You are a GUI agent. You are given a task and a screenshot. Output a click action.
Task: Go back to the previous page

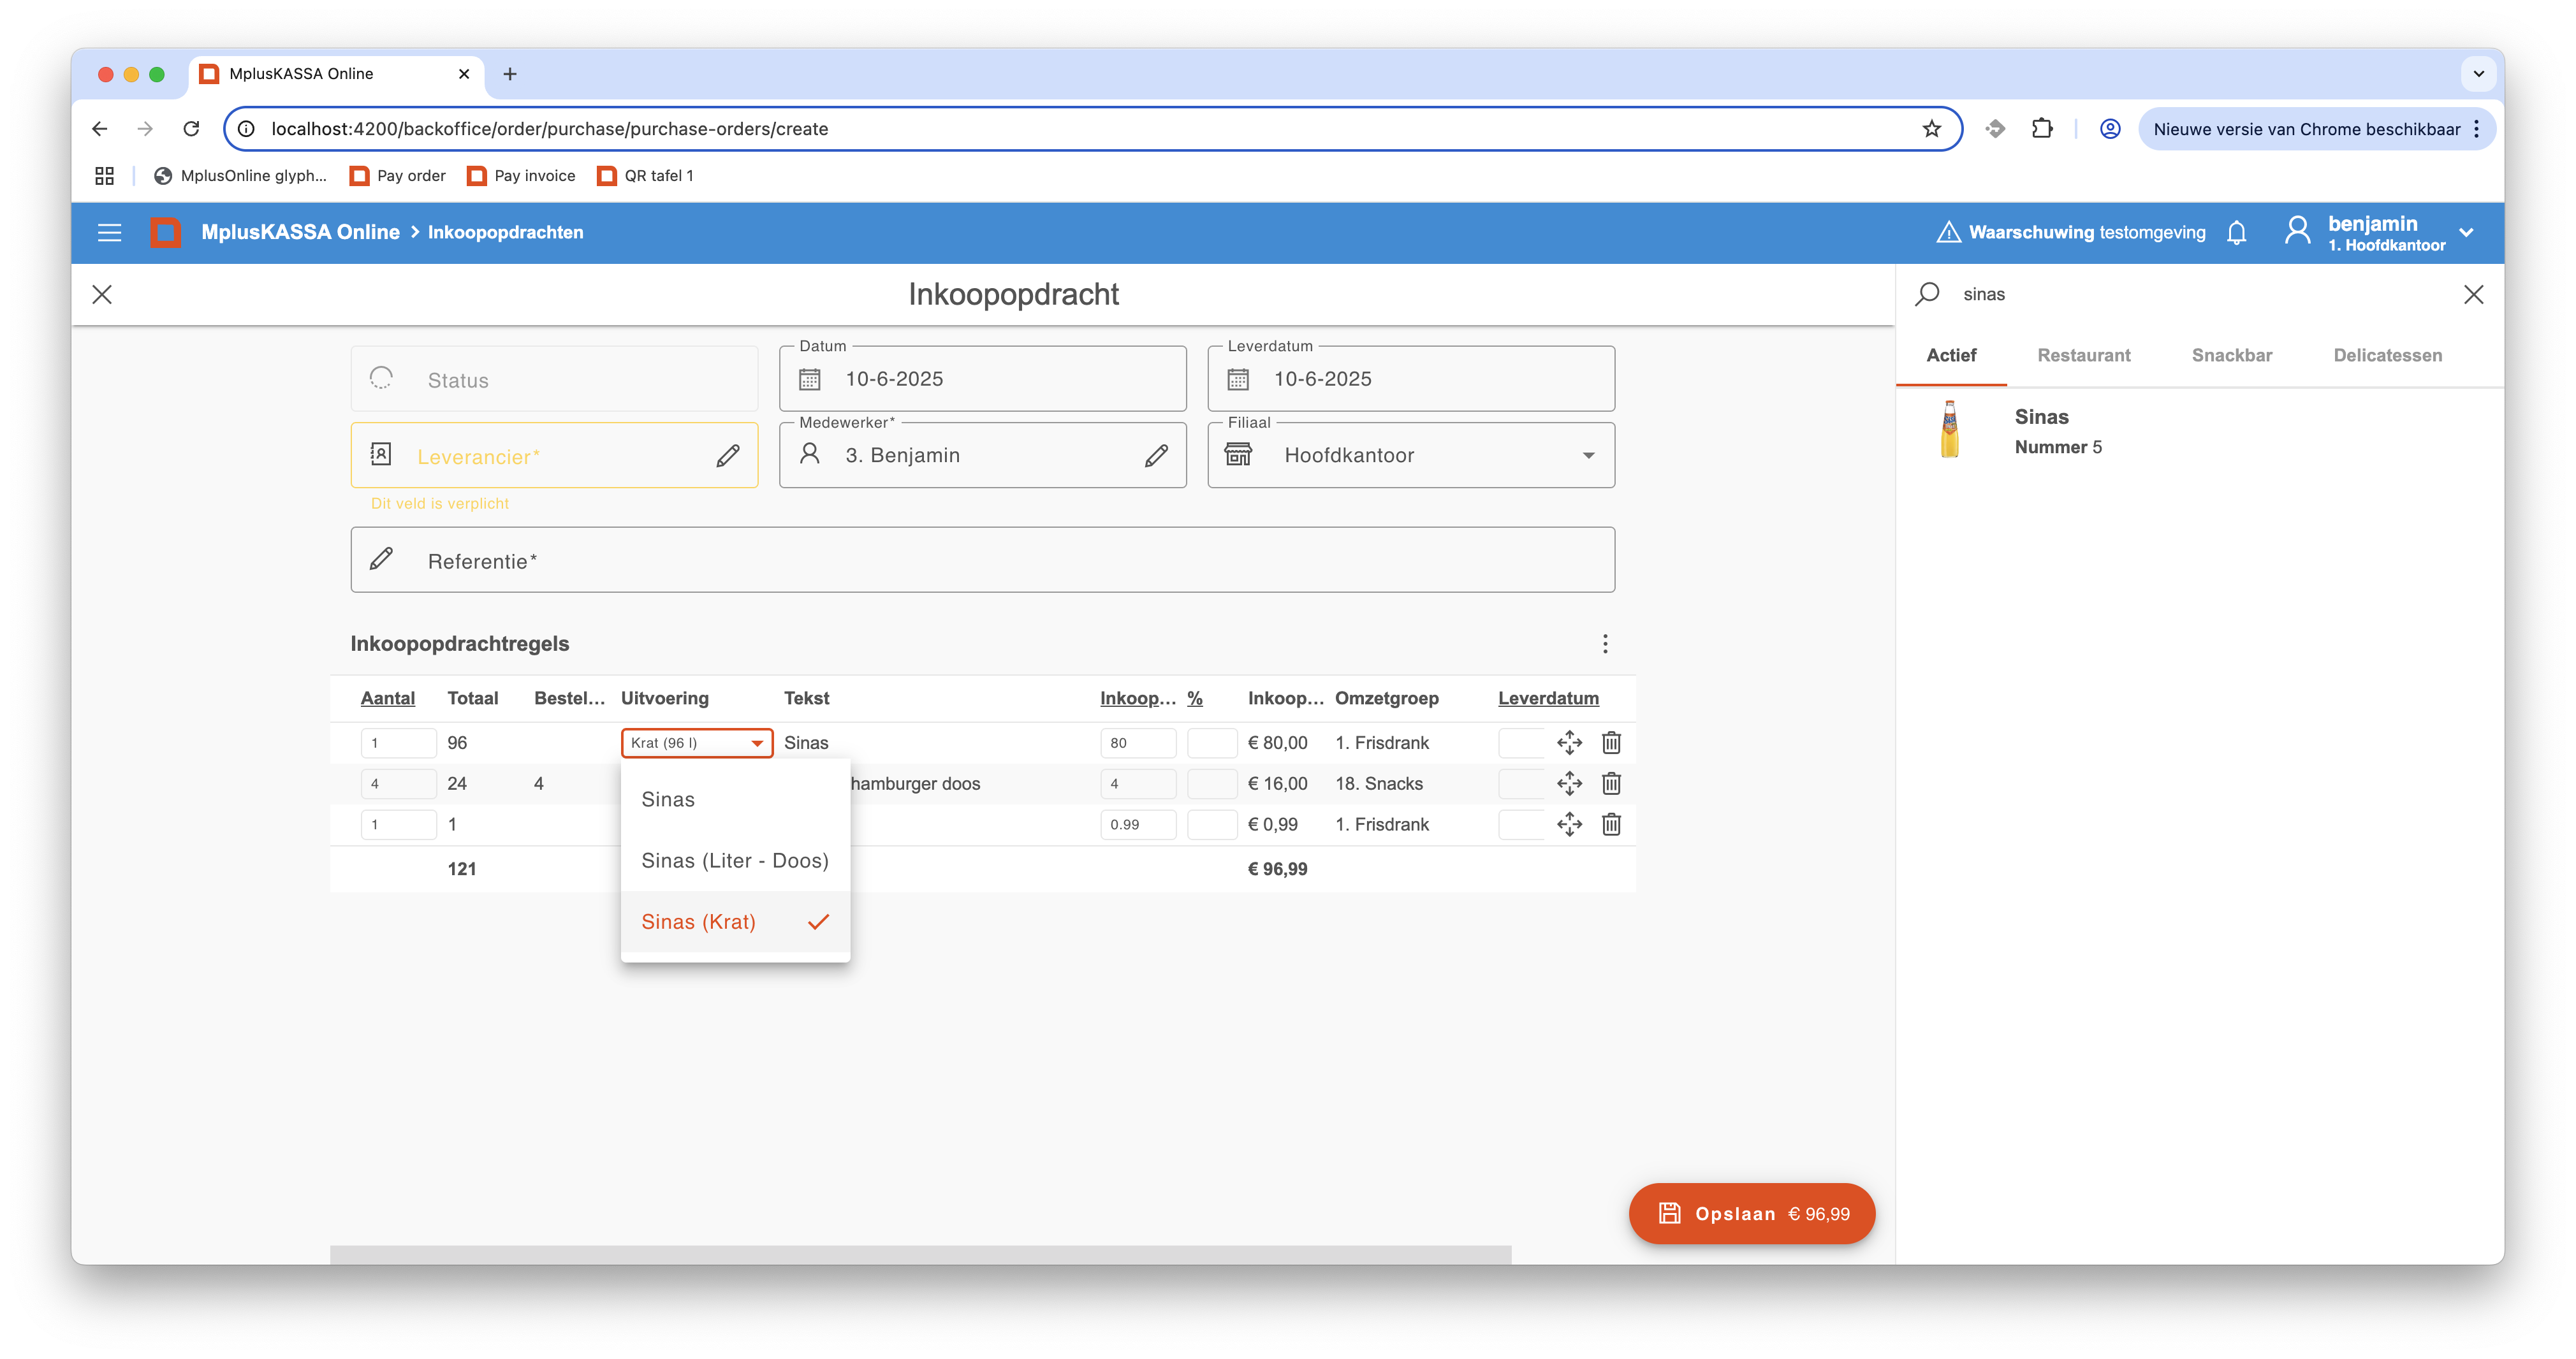[99, 129]
